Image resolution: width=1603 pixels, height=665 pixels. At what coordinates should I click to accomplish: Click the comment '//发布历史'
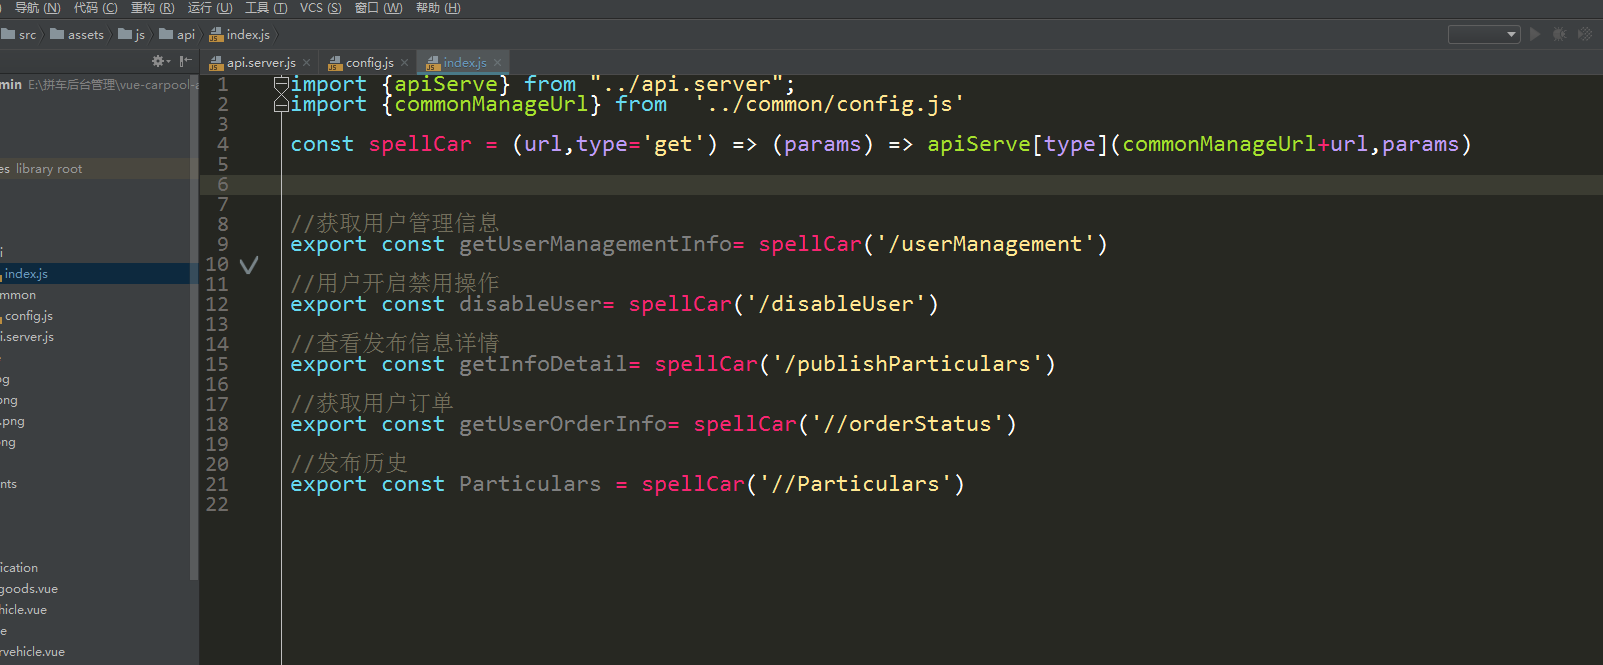pos(349,463)
